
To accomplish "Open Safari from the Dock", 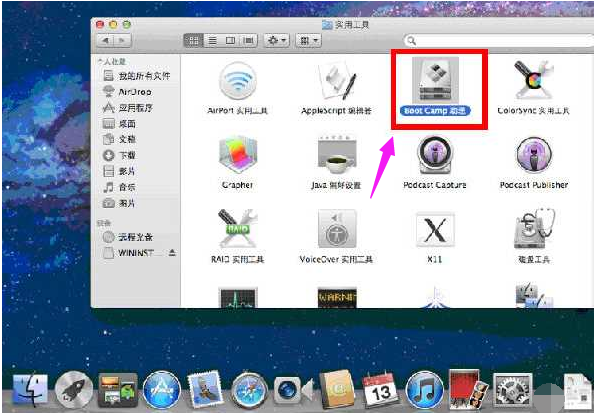I will click(x=249, y=390).
